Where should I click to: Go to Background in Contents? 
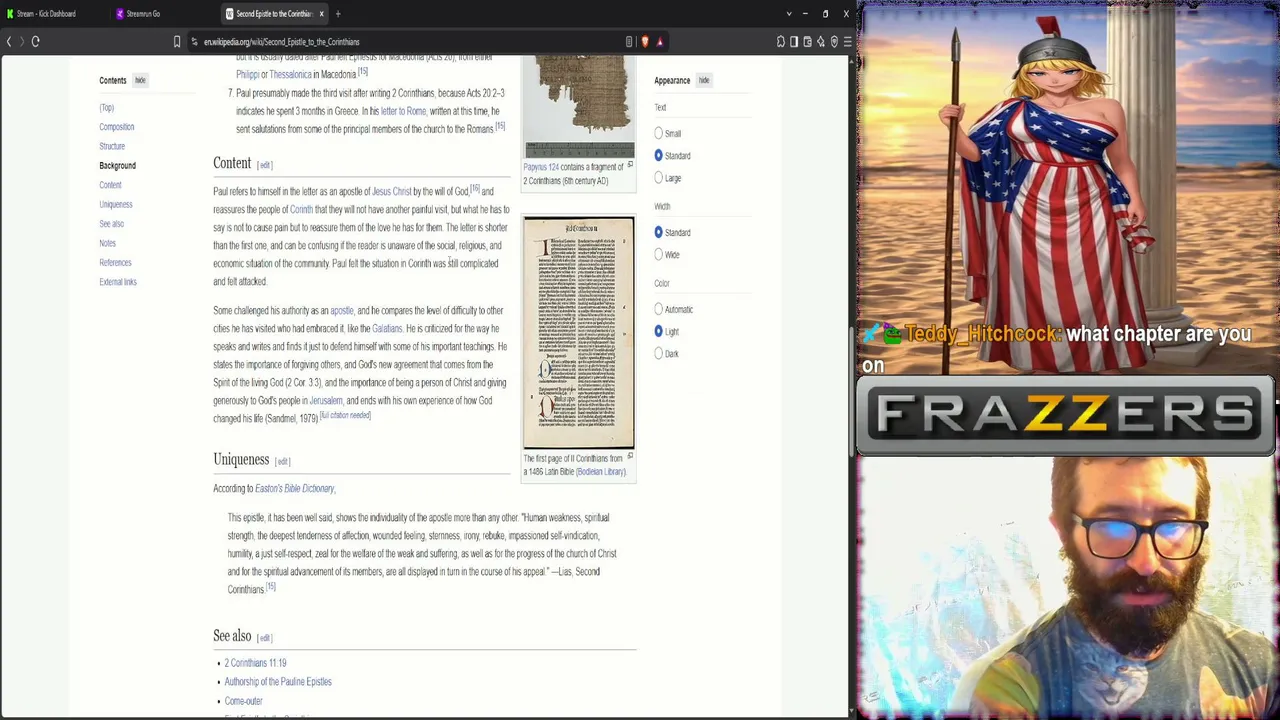pyautogui.click(x=118, y=165)
